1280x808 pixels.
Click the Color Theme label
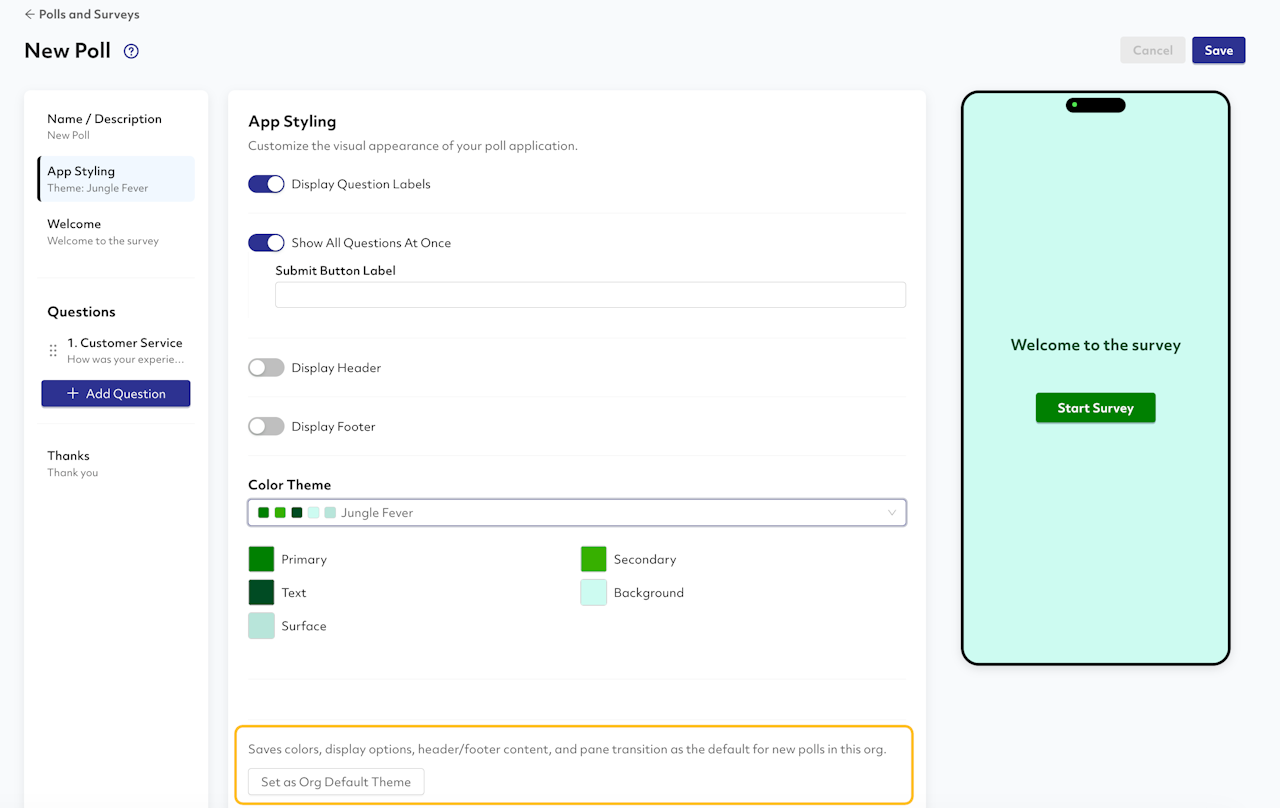coord(289,485)
